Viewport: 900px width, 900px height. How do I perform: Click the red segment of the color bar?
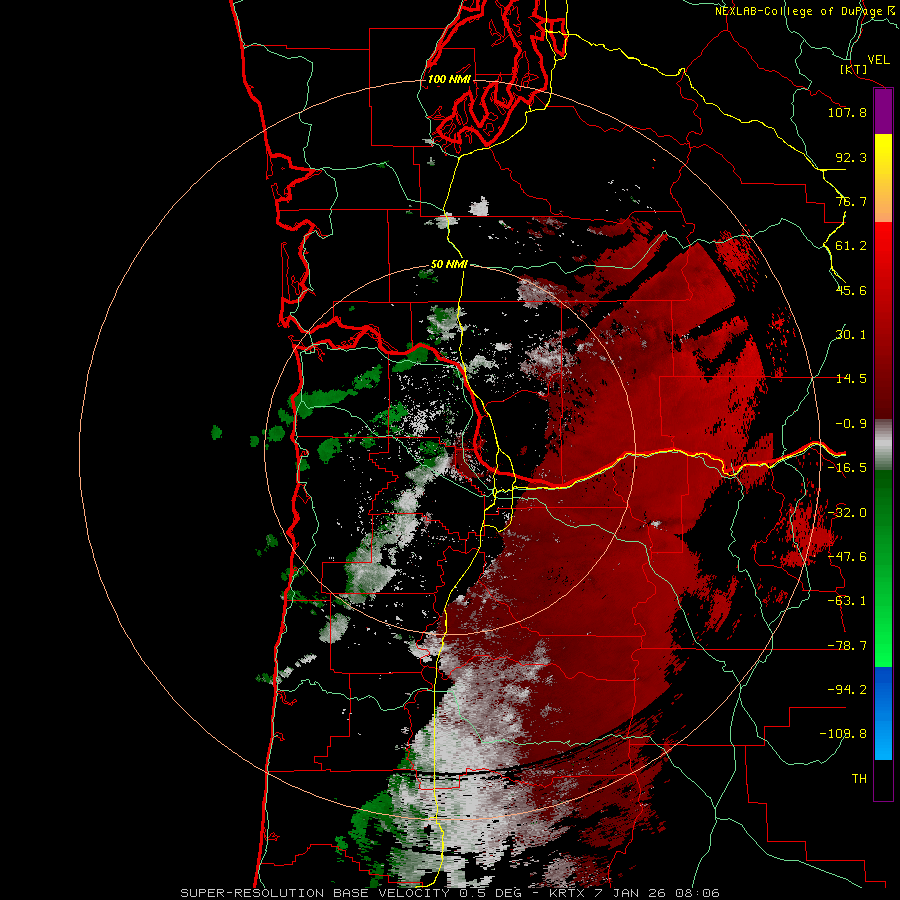coord(883,320)
